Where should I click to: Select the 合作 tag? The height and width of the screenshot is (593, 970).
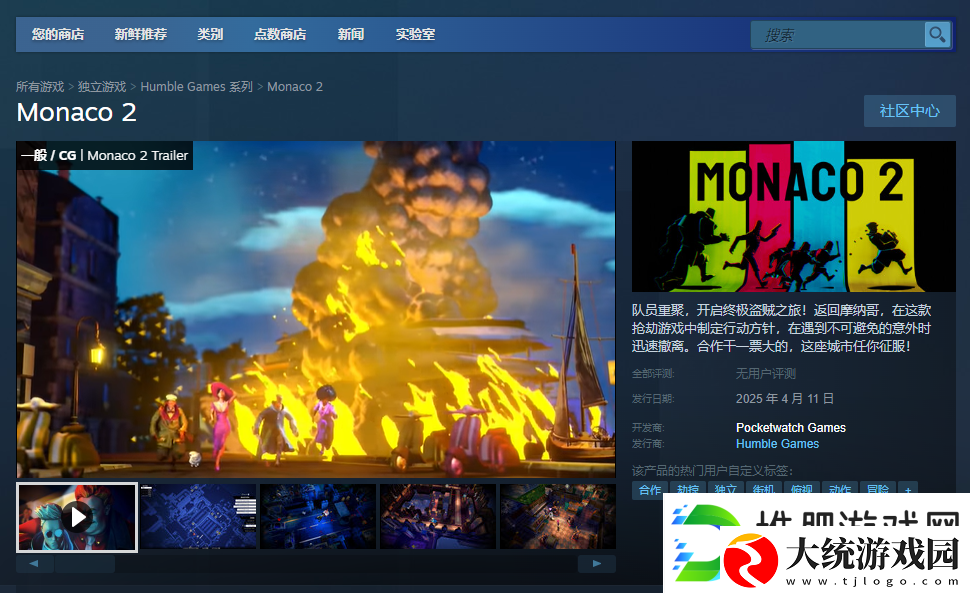coord(650,490)
